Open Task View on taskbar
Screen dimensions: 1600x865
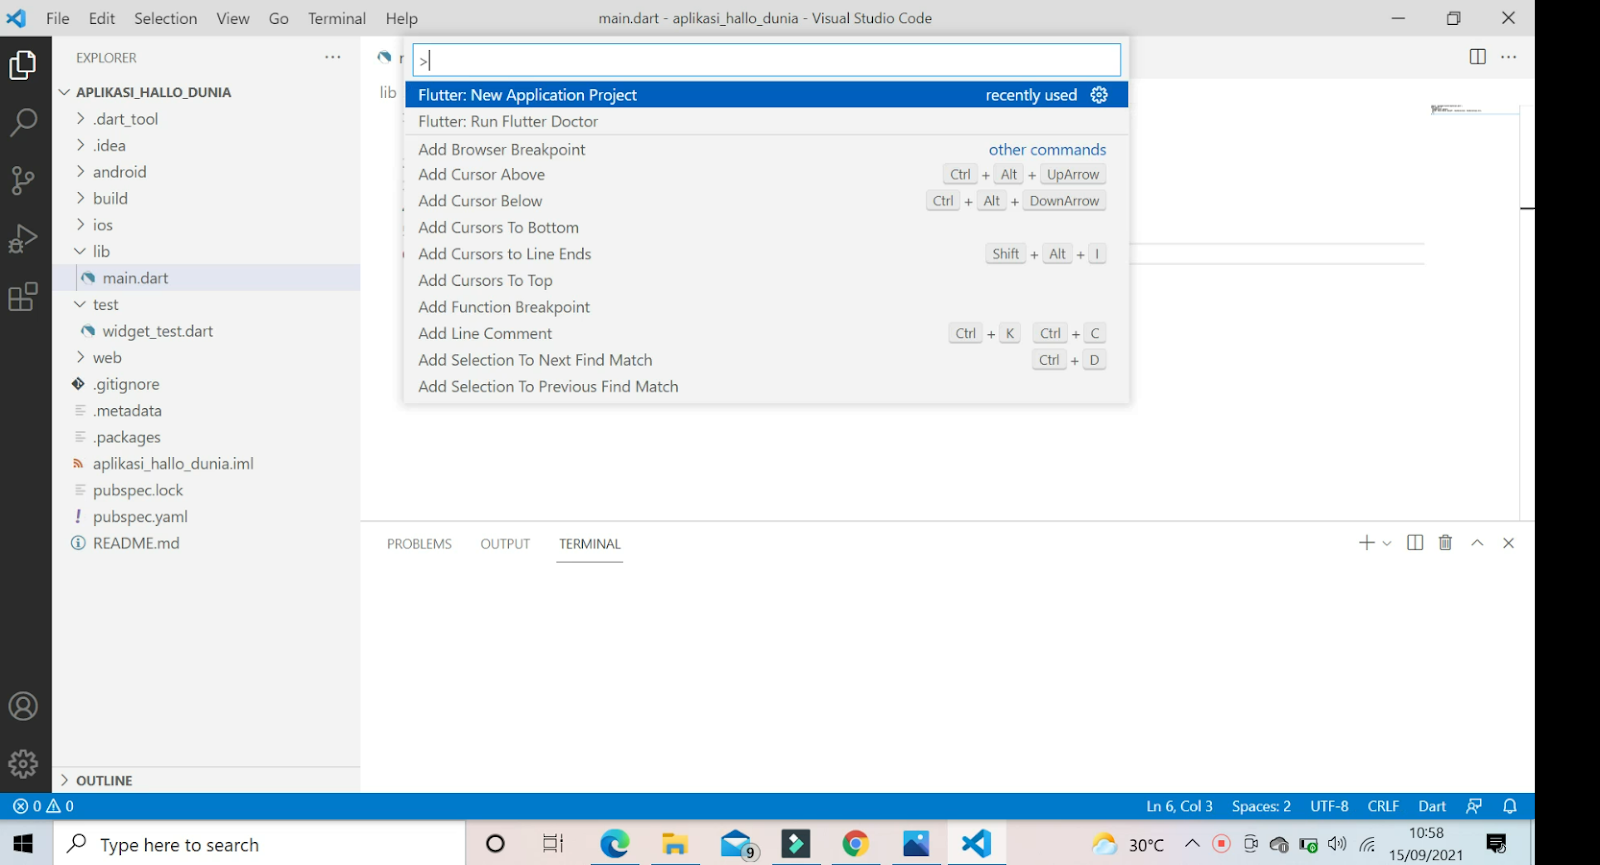pyautogui.click(x=553, y=844)
